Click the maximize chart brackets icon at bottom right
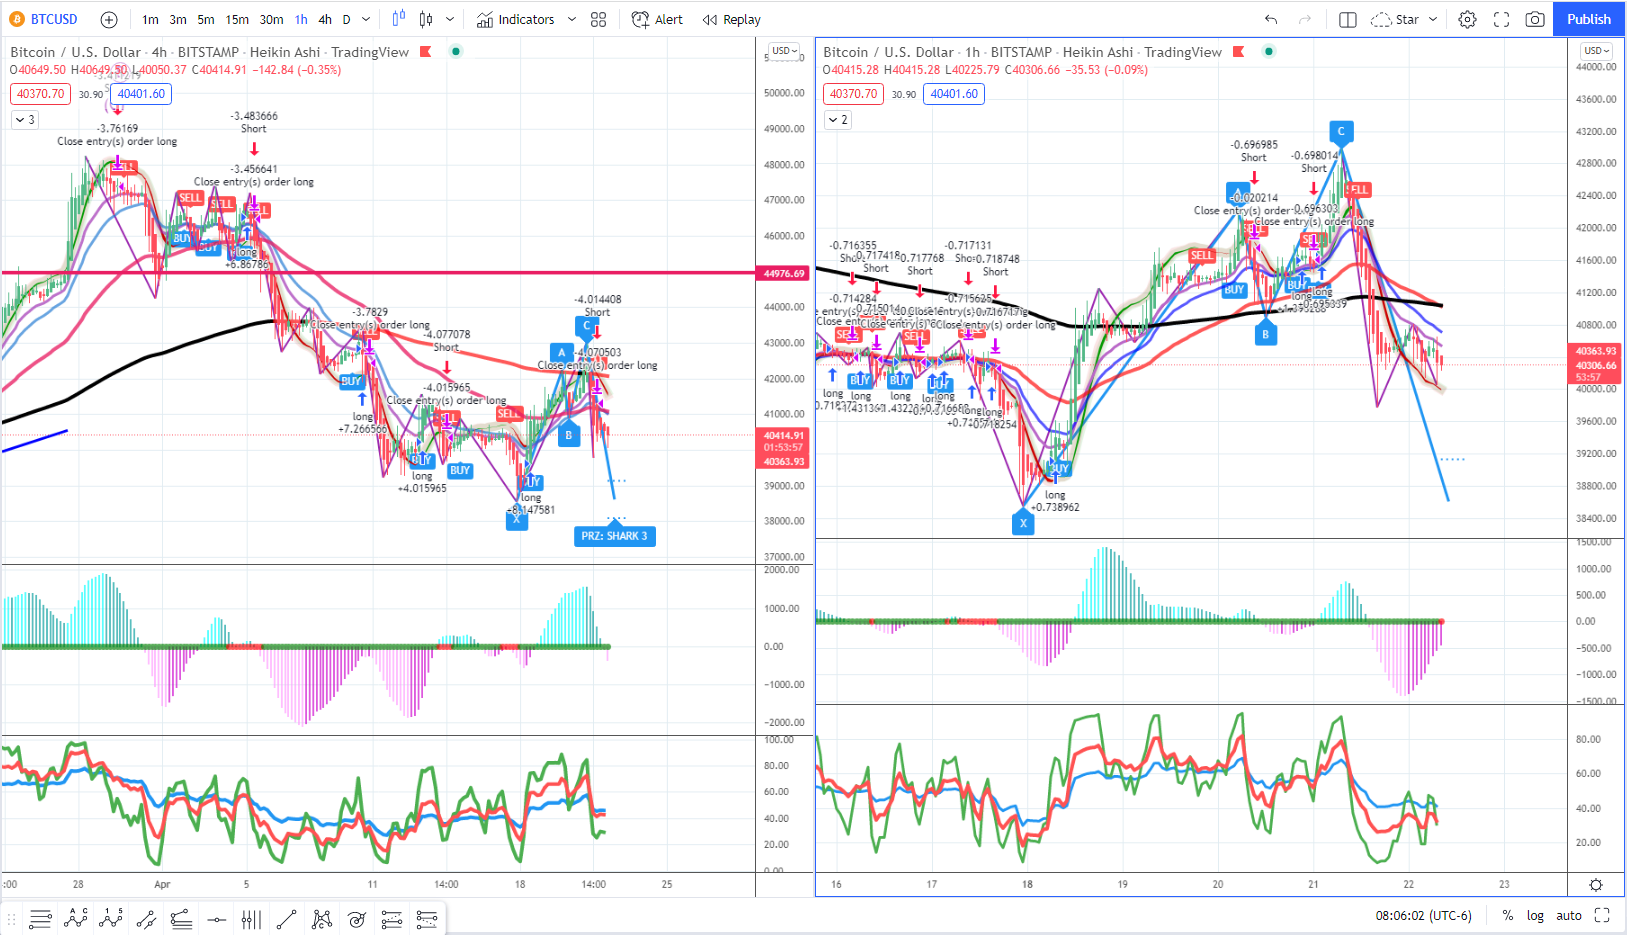This screenshot has height=935, width=1627. click(x=1602, y=916)
